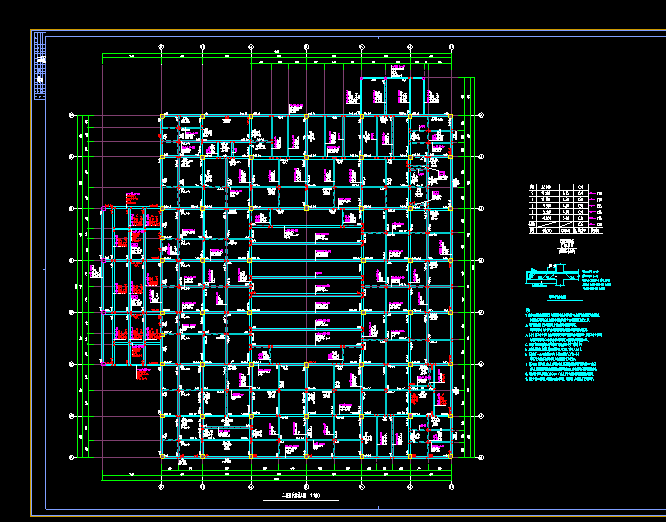The width and height of the screenshot is (666, 522).
Task: Select red annotation above the left wing
Action: (x=130, y=195)
